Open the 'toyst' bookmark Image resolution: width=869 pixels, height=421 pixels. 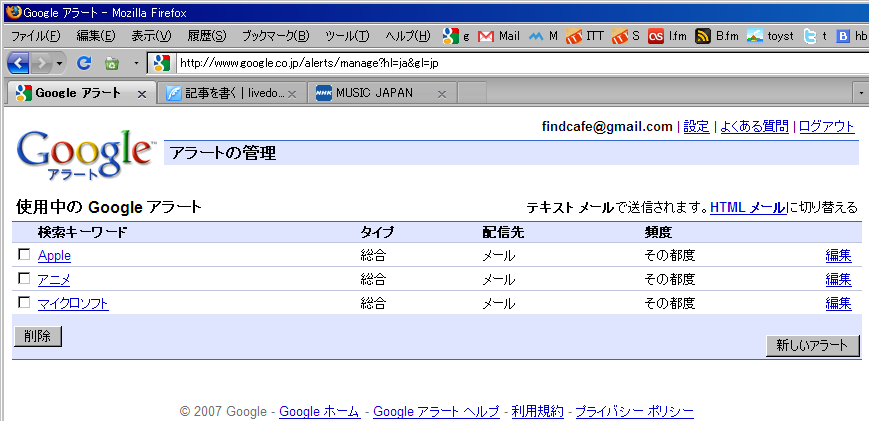(x=770, y=36)
